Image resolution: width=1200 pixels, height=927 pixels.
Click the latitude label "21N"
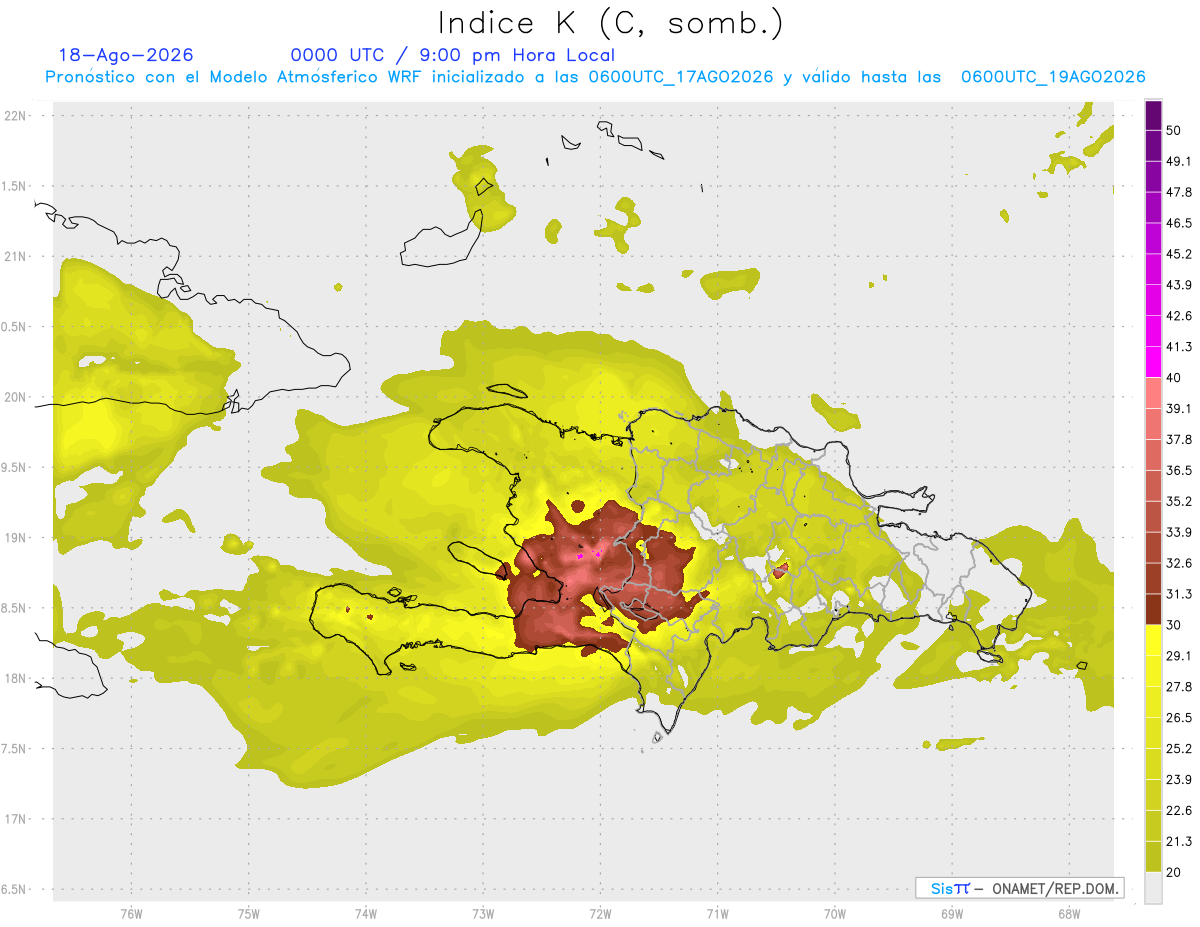[x=15, y=257]
